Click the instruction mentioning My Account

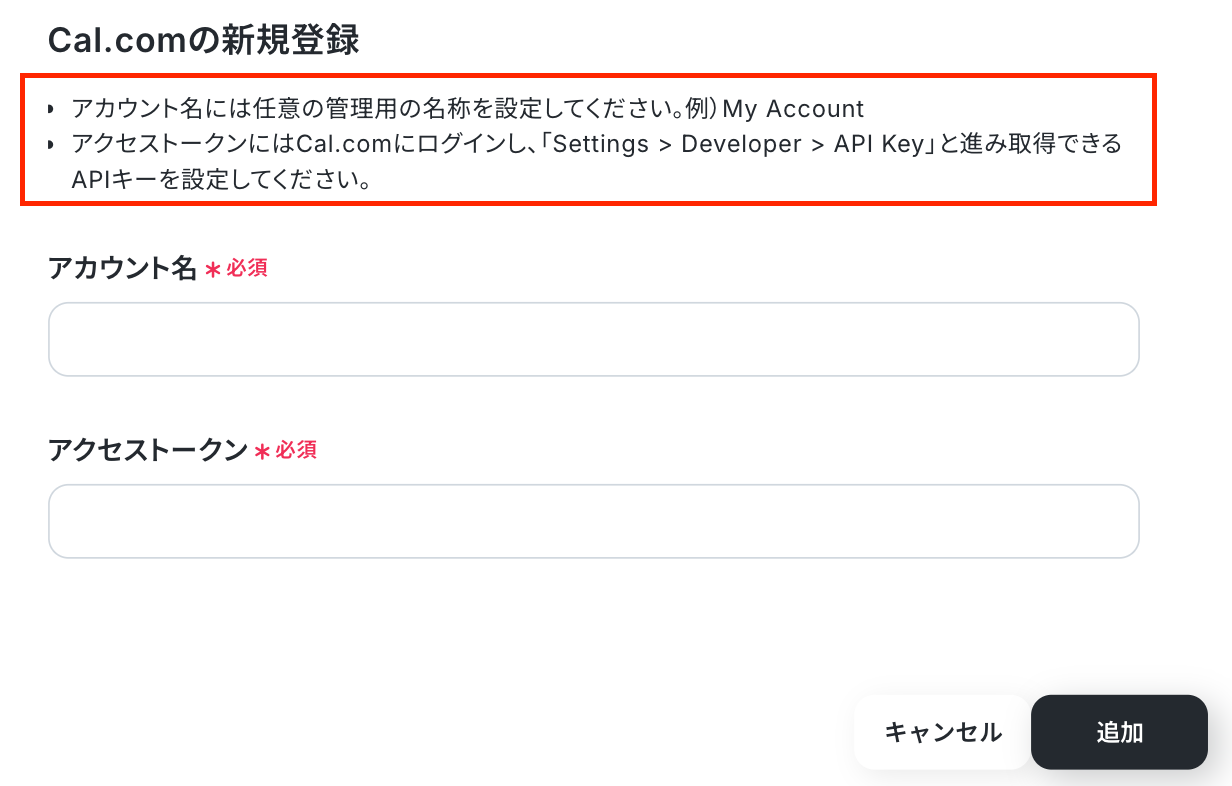(467, 108)
